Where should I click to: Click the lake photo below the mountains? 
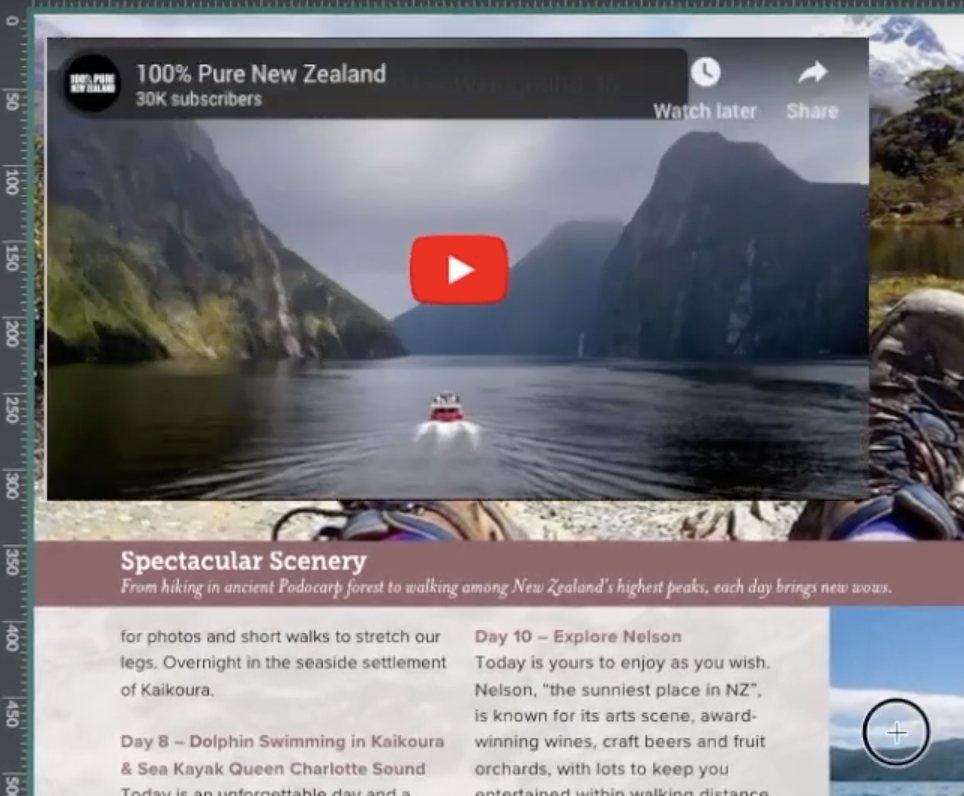[896, 701]
